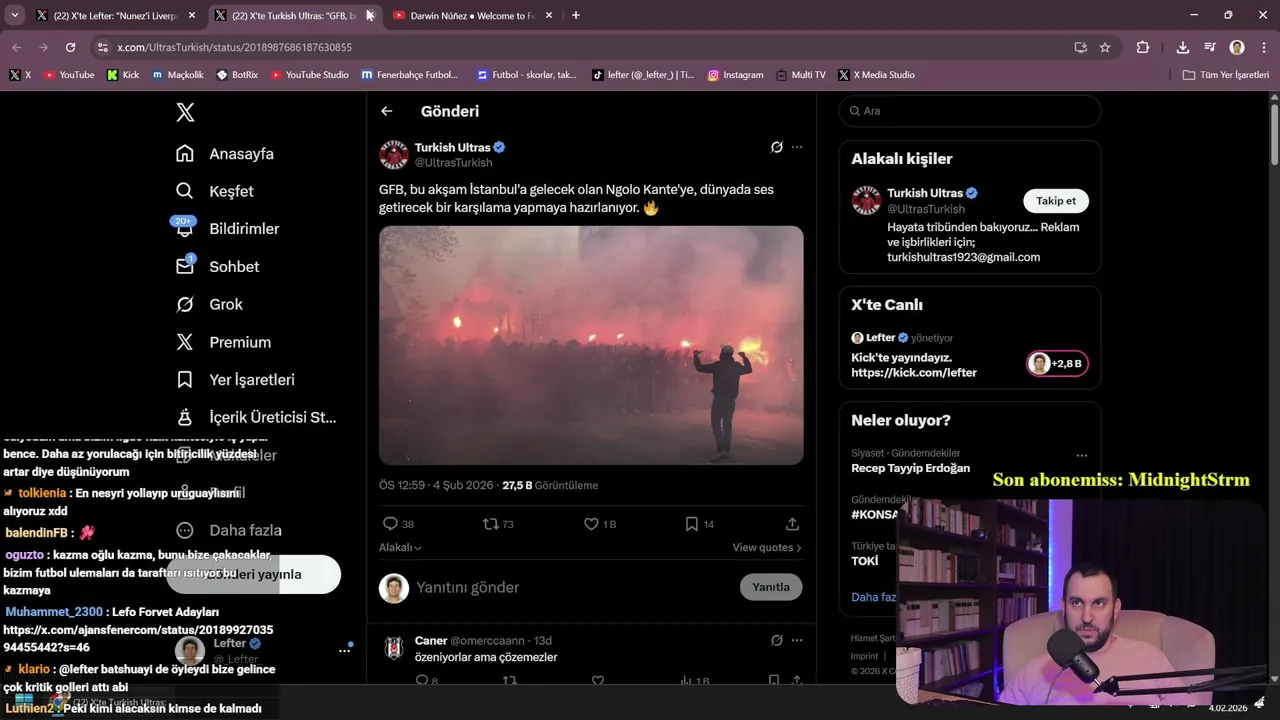1280x720 pixels.
Task: Open X Media Studio bookmark
Action: [x=876, y=75]
